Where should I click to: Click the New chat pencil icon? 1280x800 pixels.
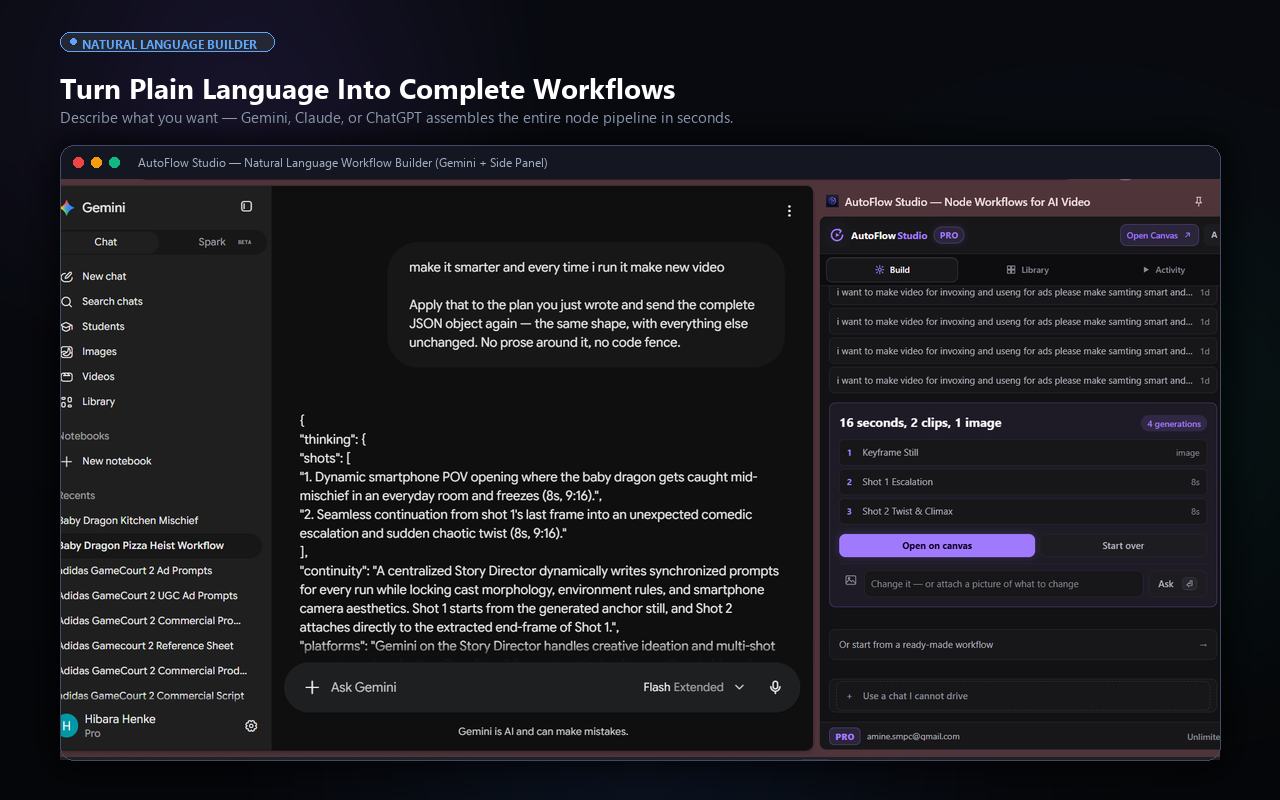click(67, 276)
